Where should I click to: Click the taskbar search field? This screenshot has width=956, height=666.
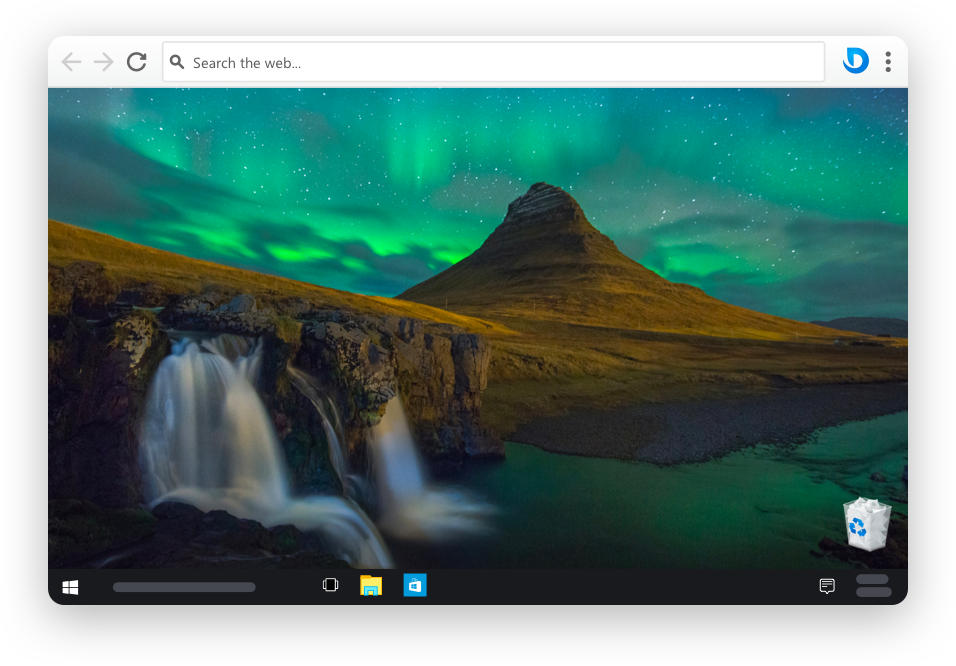[x=184, y=587]
